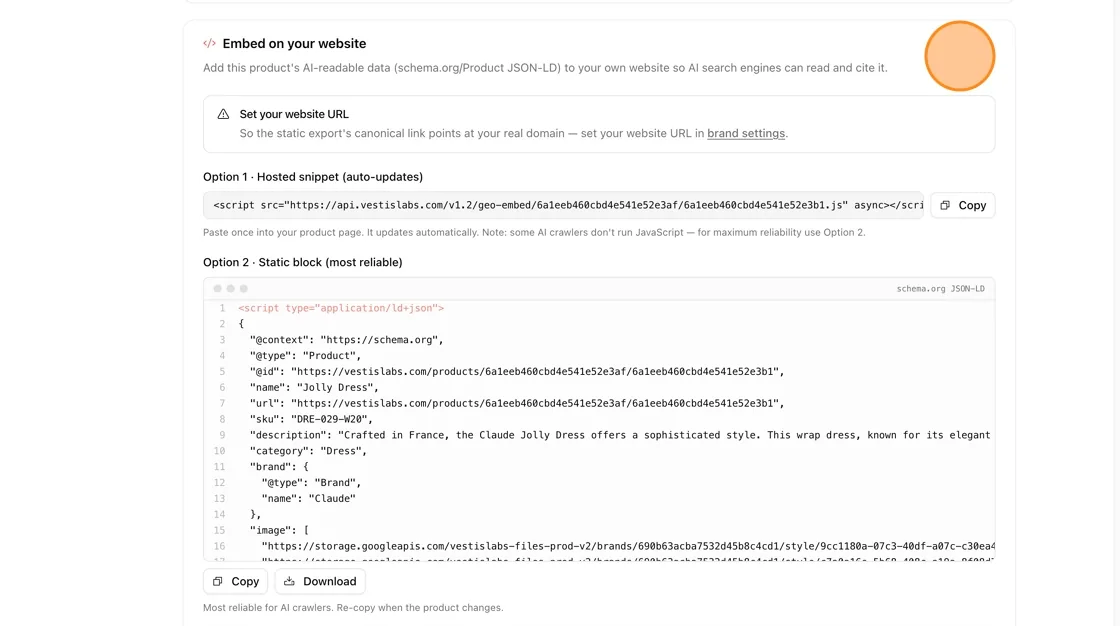Click the Add this product's AI-readable data description

click(x=545, y=68)
